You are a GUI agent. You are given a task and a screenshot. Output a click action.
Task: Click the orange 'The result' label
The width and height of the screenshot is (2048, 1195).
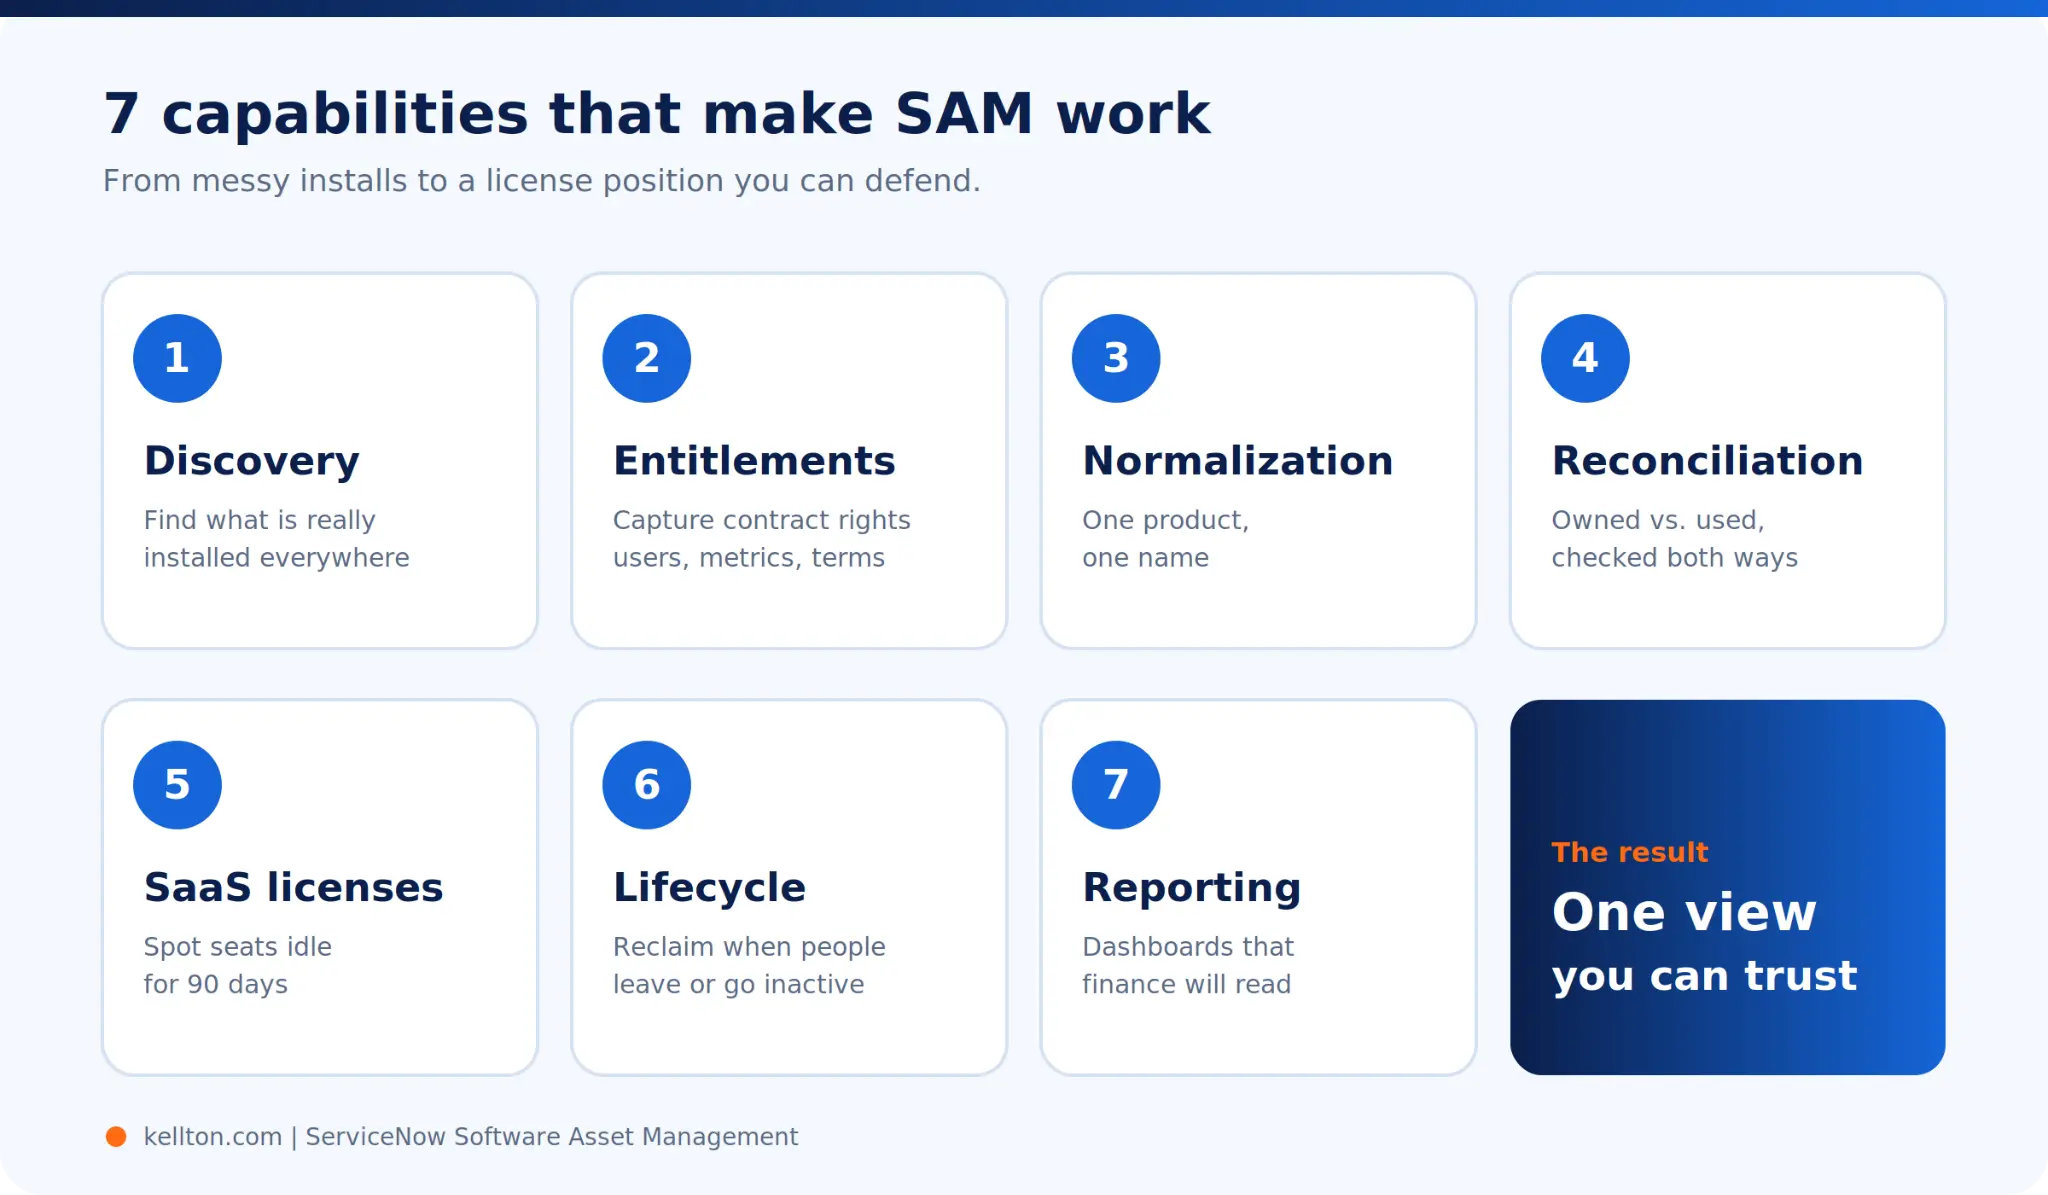tap(1630, 852)
